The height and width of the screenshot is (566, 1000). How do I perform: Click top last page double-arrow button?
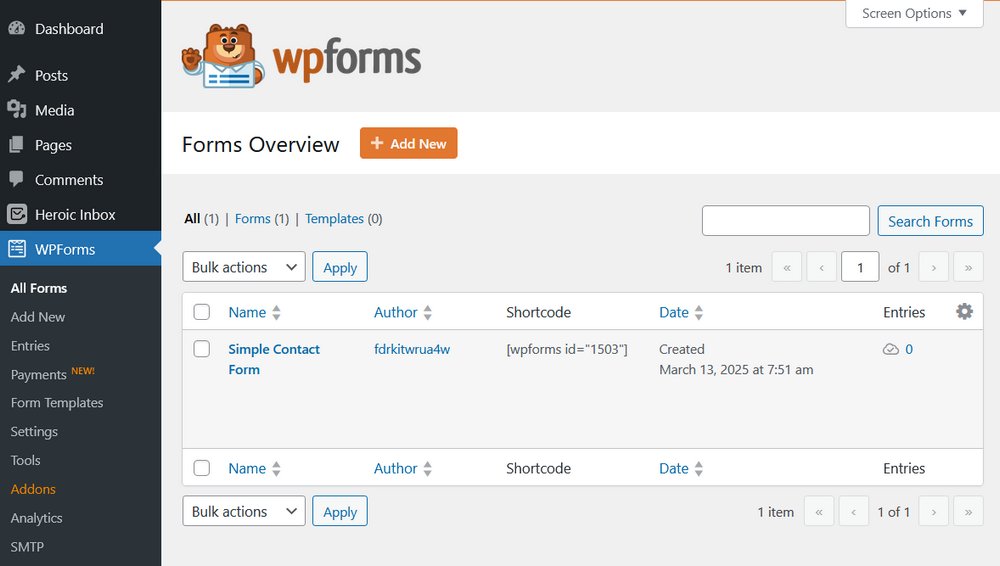968,267
